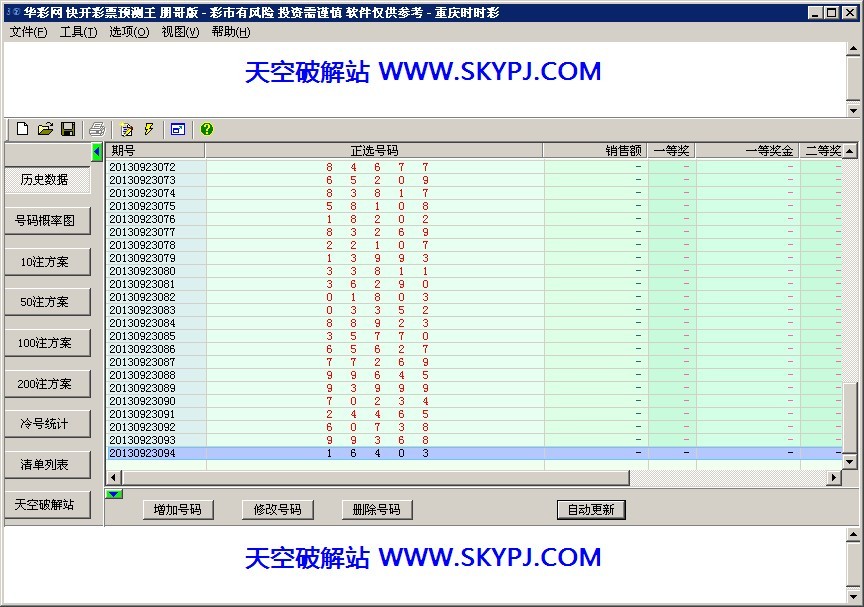Open a file via the folder toolbar icon

coord(45,128)
